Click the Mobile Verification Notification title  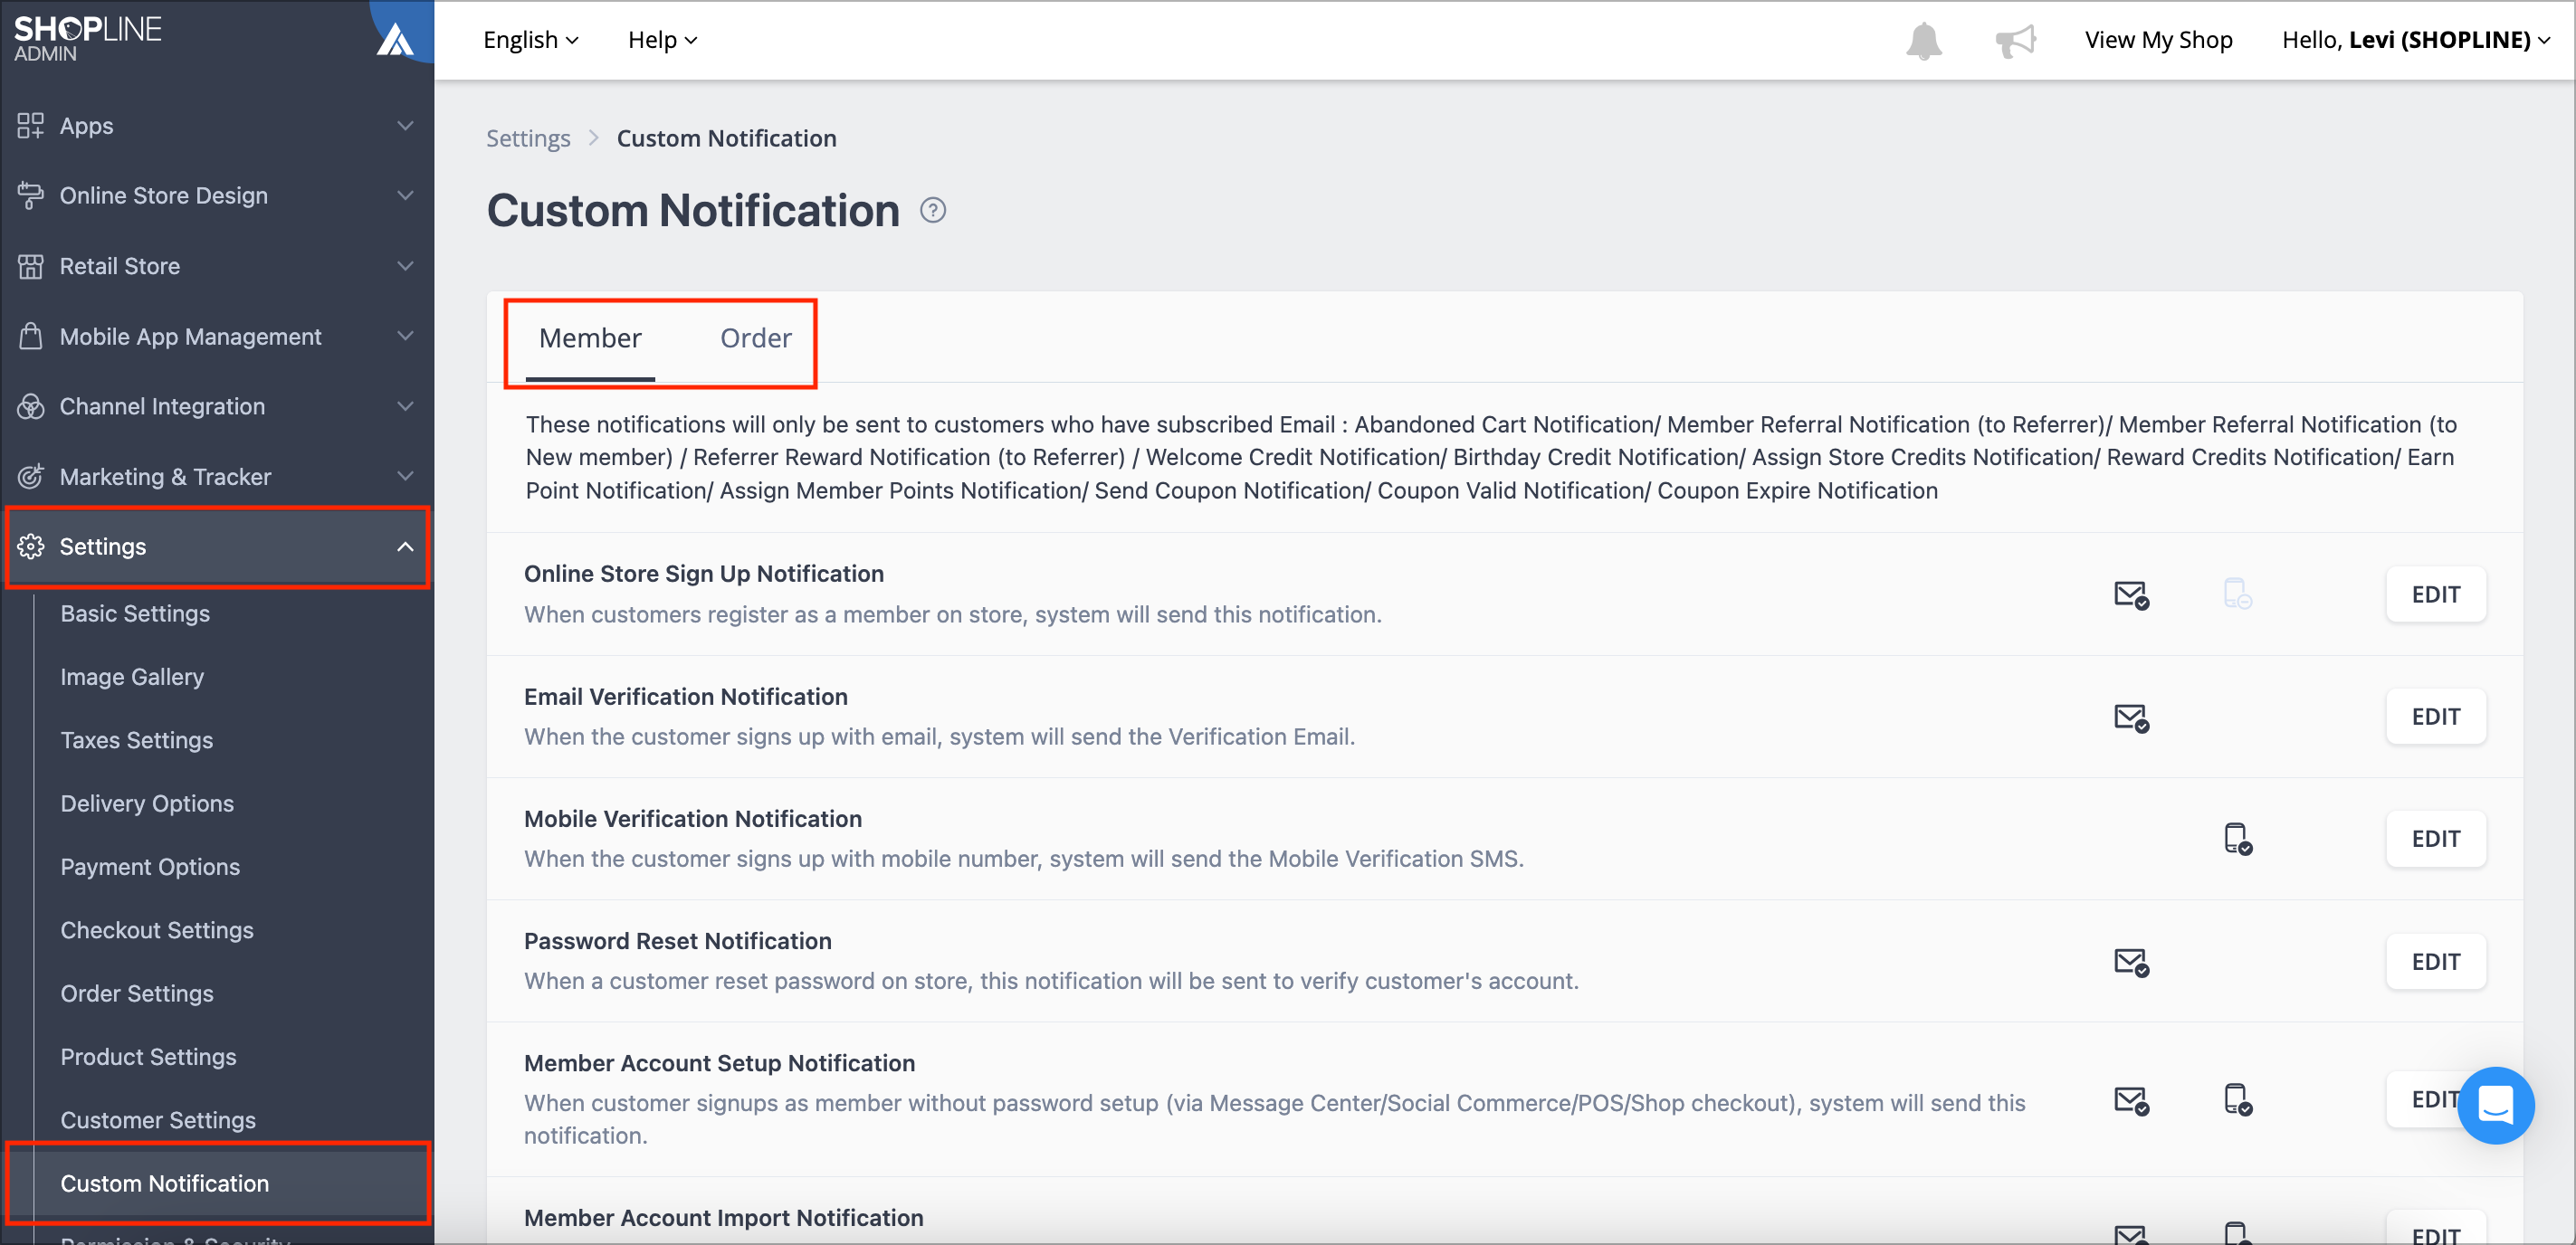693,819
